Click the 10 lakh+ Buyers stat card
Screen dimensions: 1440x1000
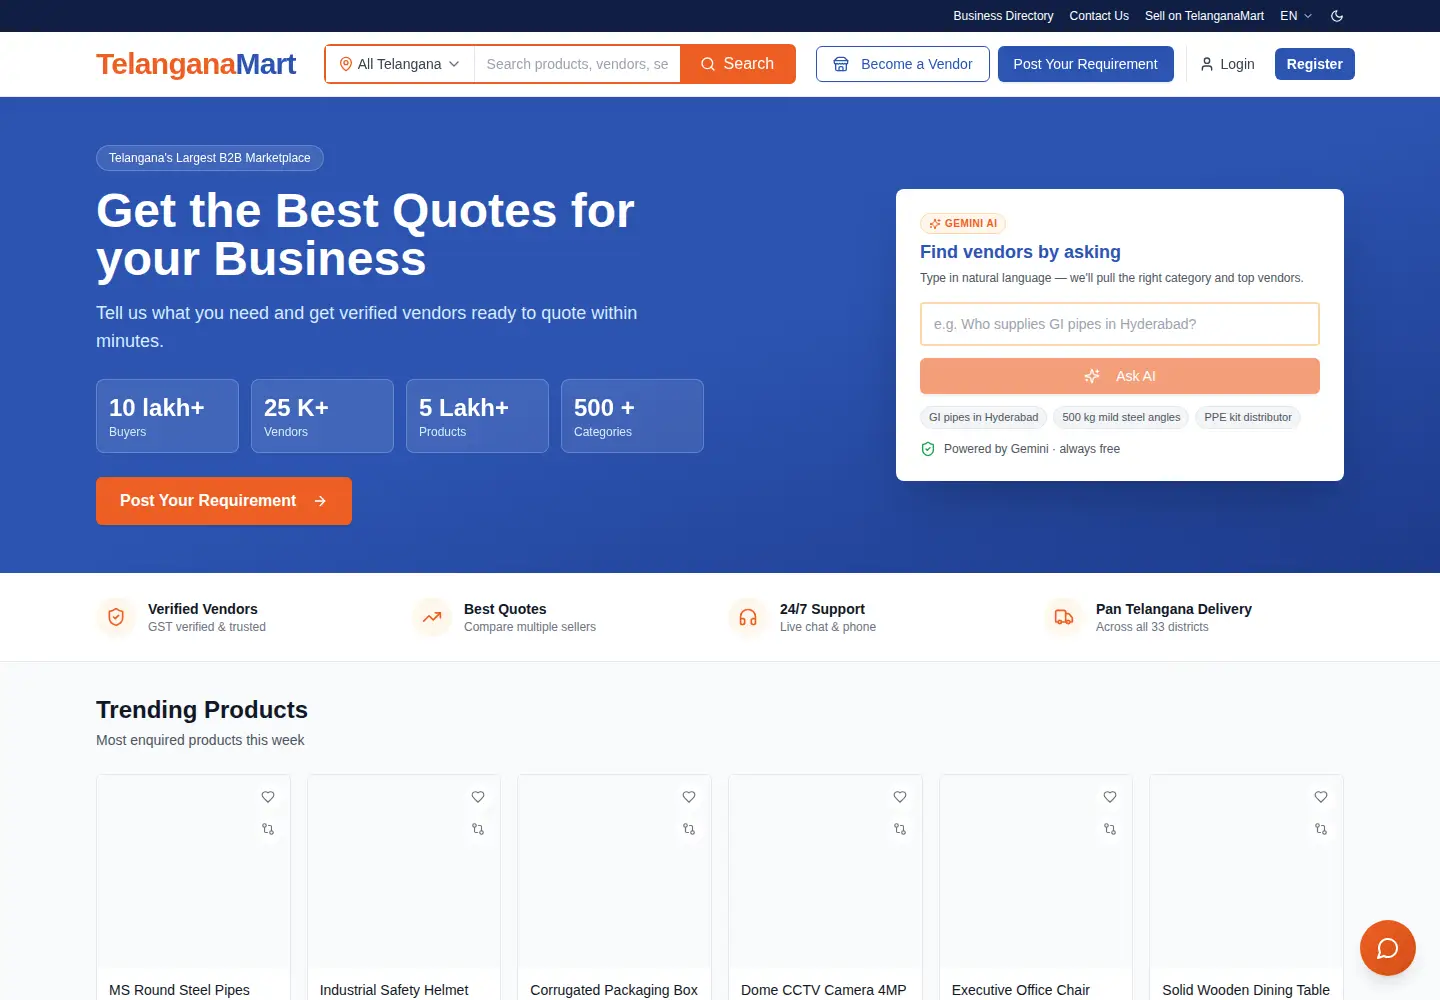(167, 416)
